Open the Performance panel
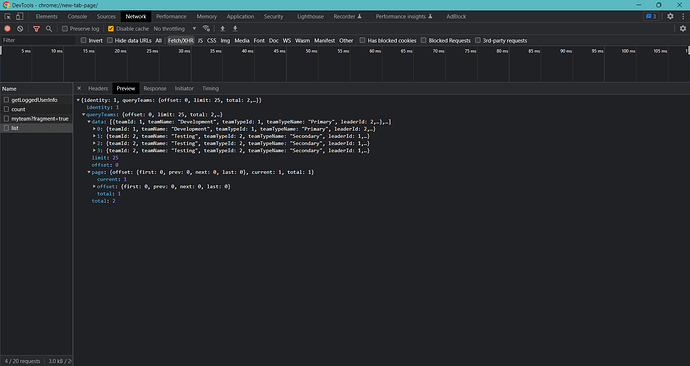 [171, 16]
